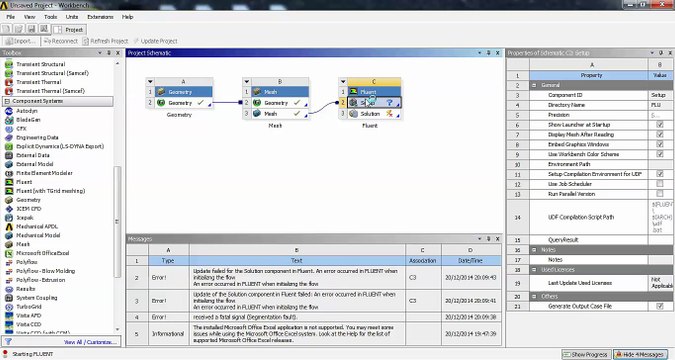Select Finite Element Modeler icon
Image resolution: width=675 pixels, height=360 pixels.
tap(9, 173)
